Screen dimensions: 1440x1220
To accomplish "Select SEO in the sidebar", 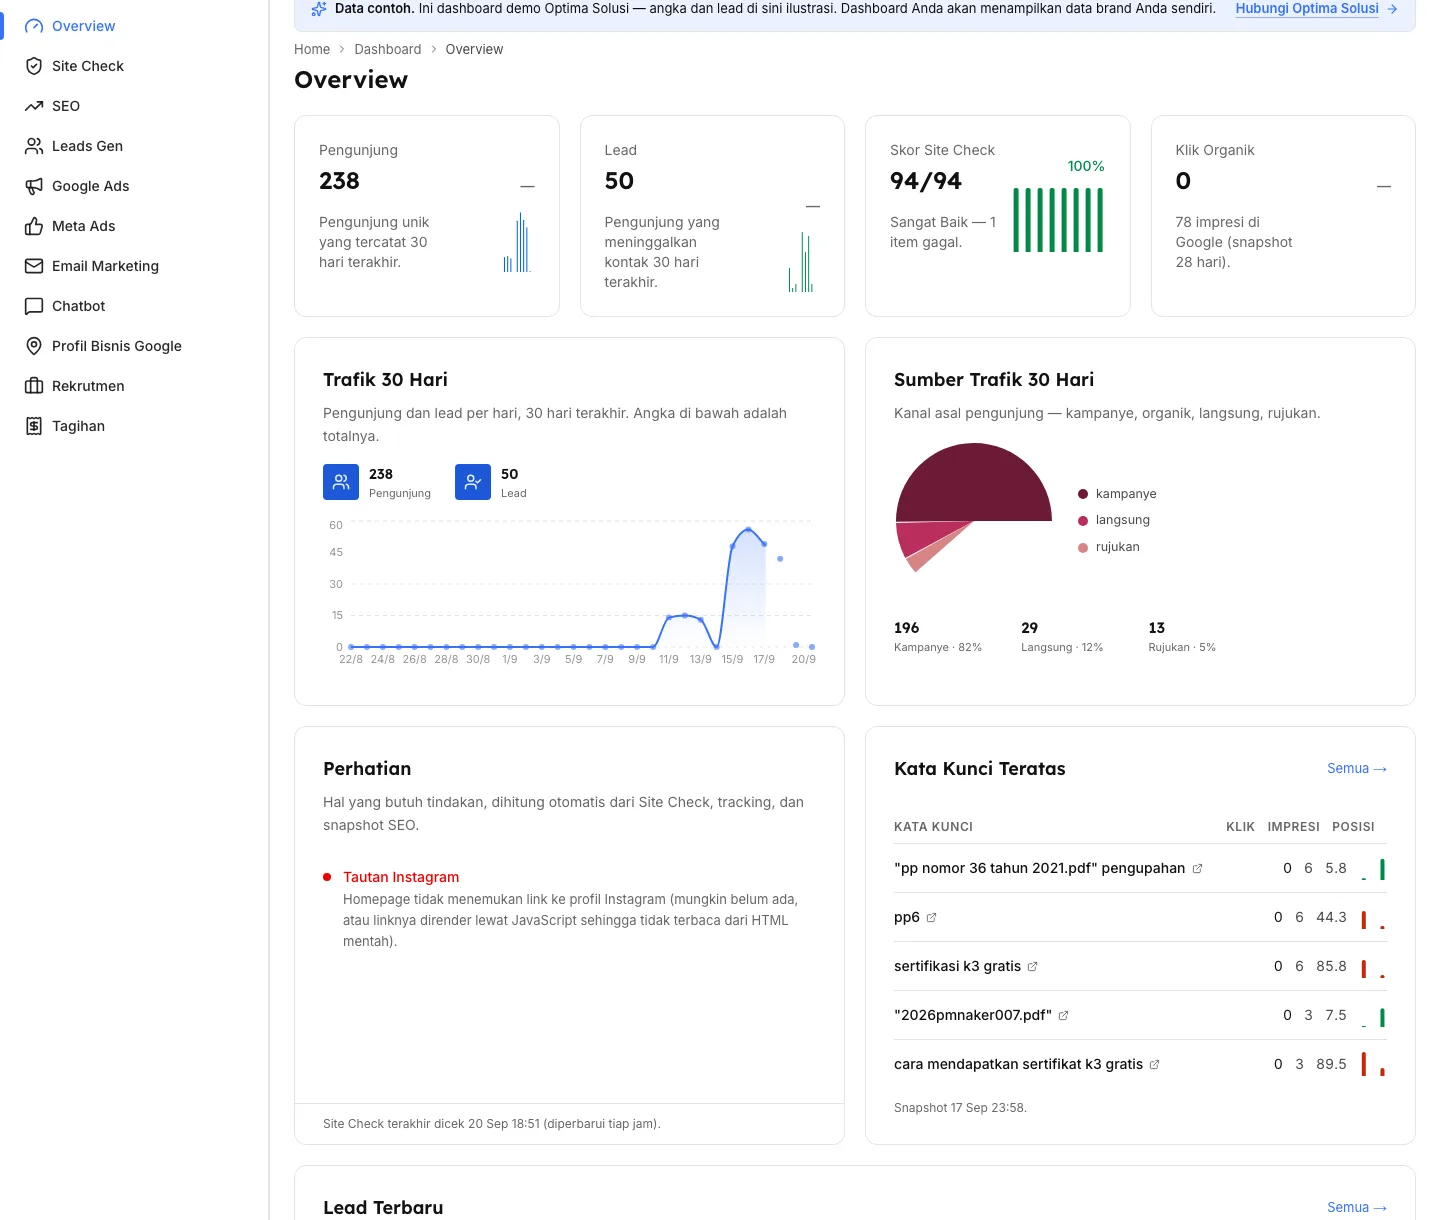I will pos(134,106).
